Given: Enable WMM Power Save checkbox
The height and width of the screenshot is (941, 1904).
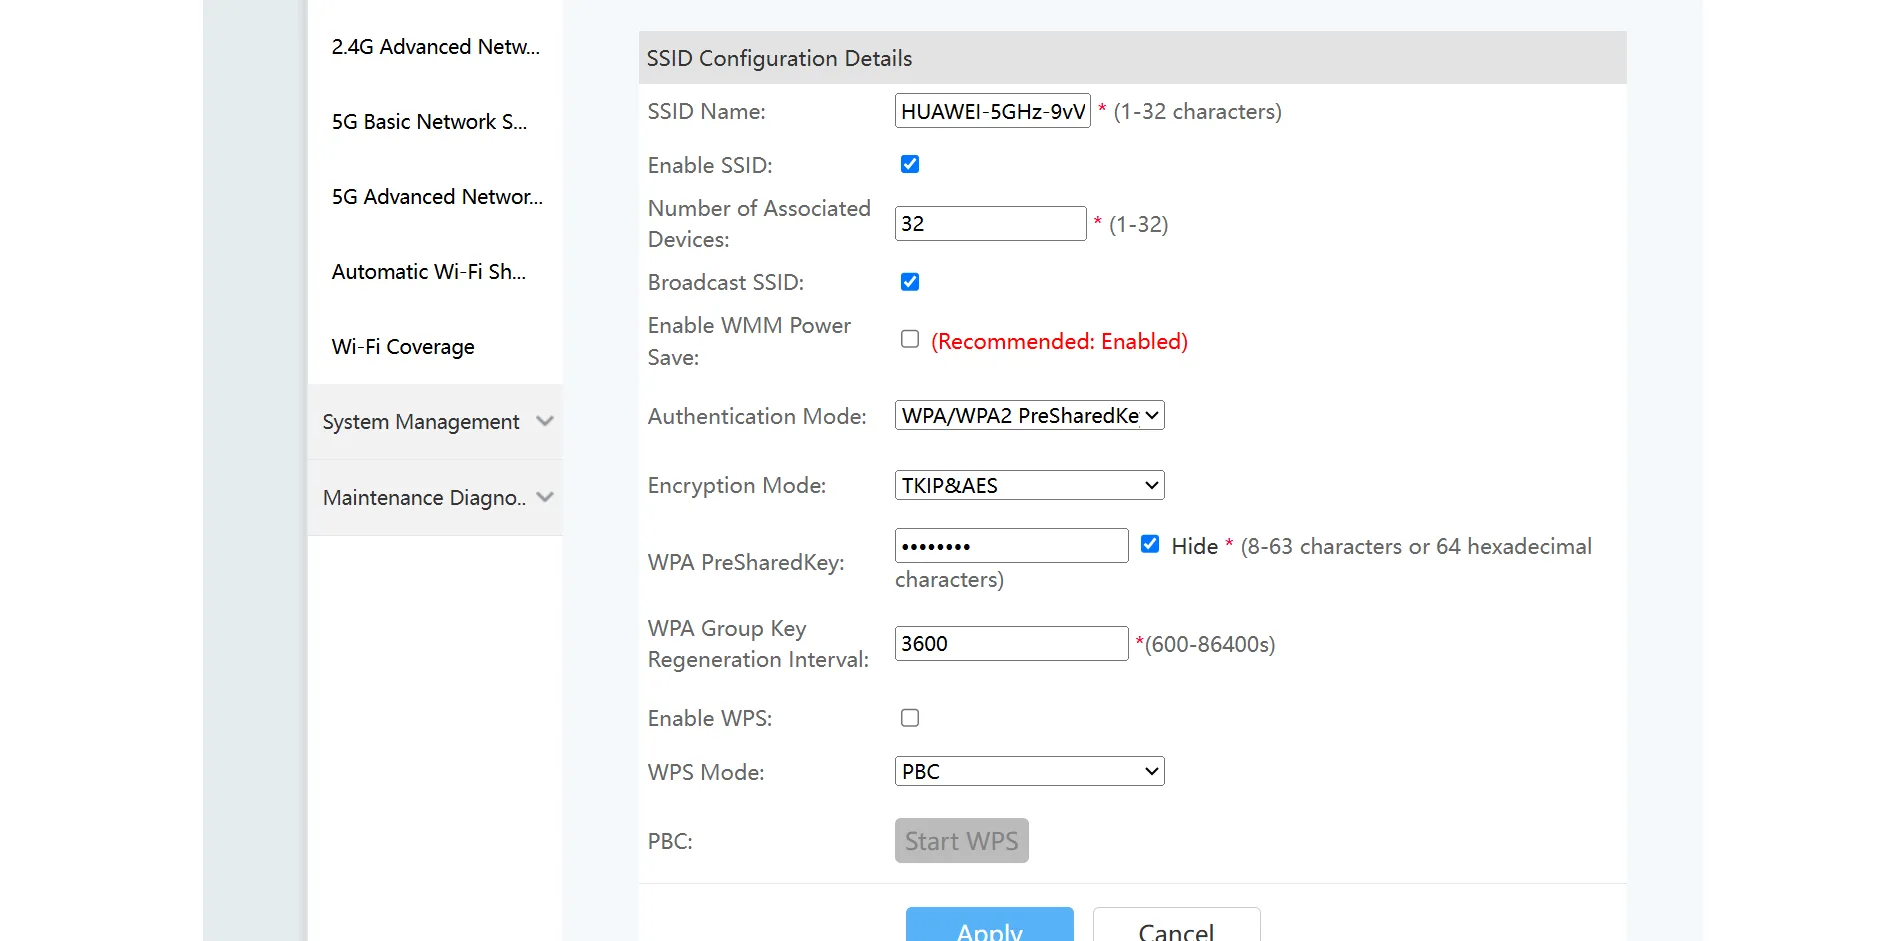Looking at the screenshot, I should coord(910,340).
